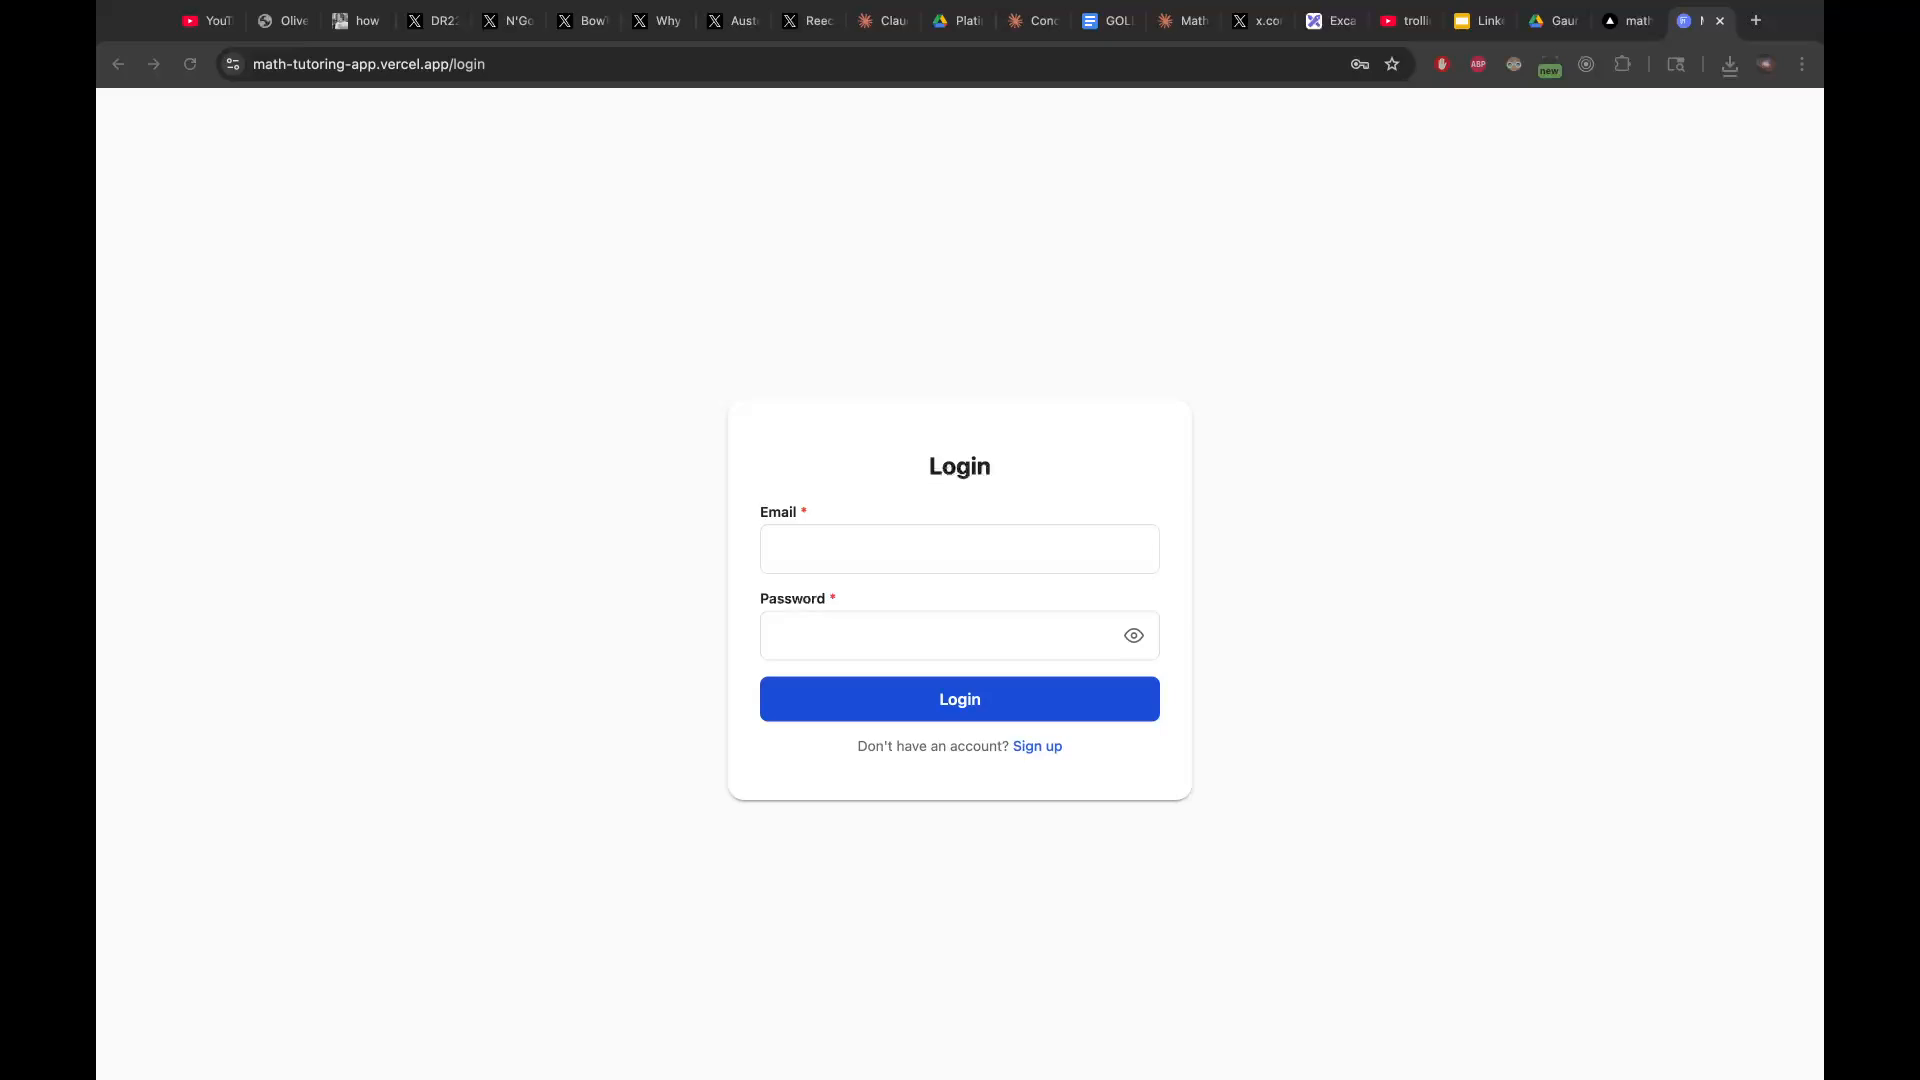This screenshot has height=1080, width=1920.
Task: Reload the page
Action: [x=190, y=64]
